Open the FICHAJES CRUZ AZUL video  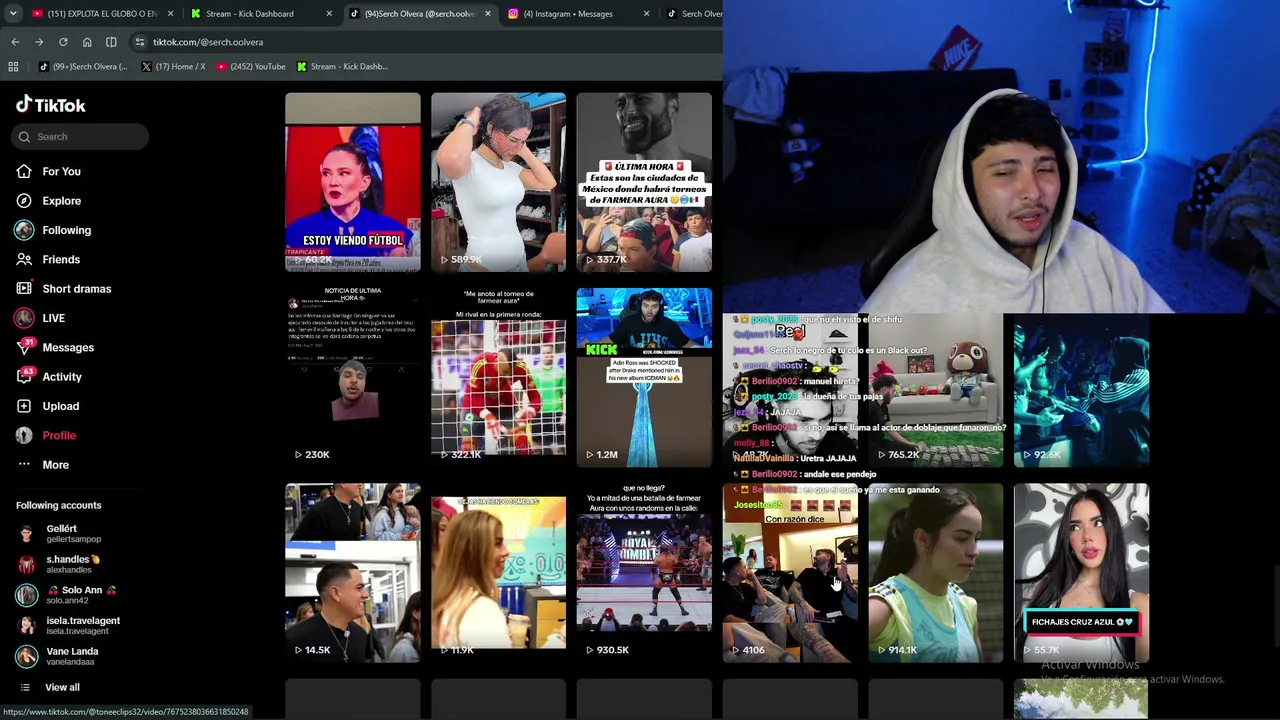coord(1081,573)
